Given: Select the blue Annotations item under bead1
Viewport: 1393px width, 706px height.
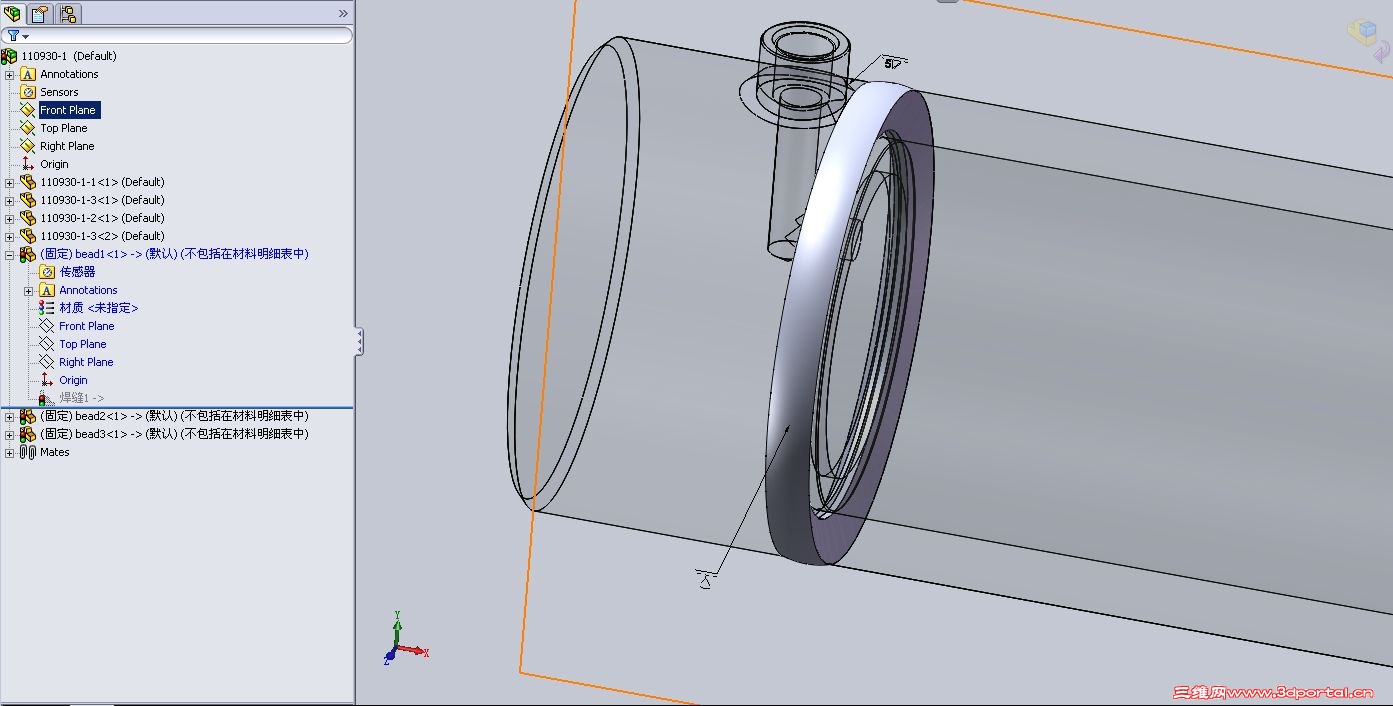Looking at the screenshot, I should click(88, 290).
